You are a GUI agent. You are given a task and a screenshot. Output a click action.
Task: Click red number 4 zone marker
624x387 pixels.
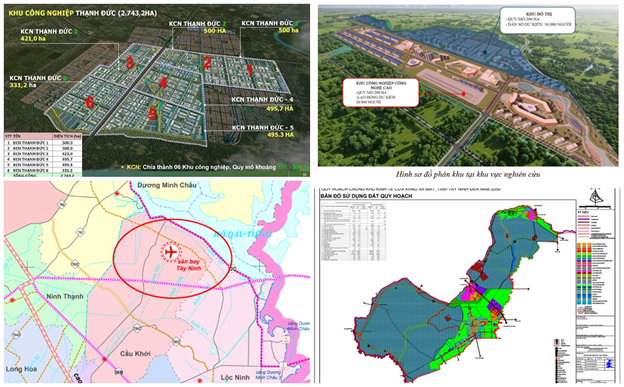coord(162,83)
